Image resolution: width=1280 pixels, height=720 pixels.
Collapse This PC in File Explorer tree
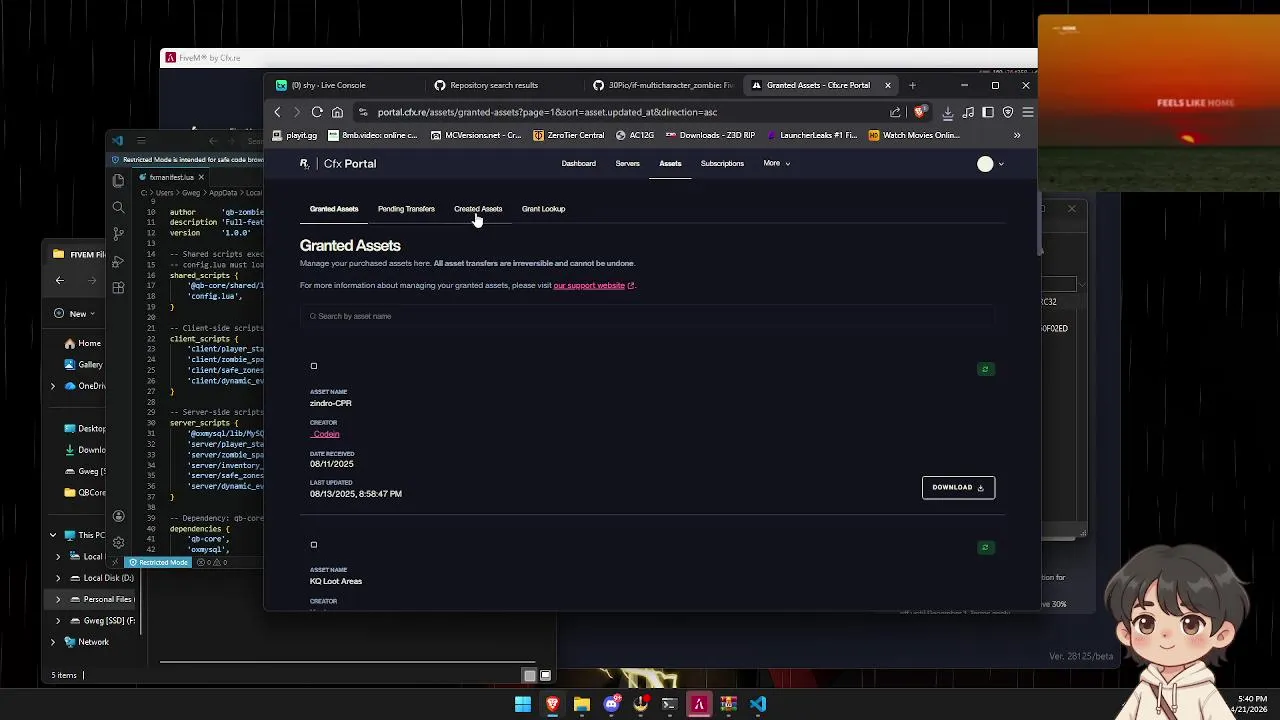[53, 535]
